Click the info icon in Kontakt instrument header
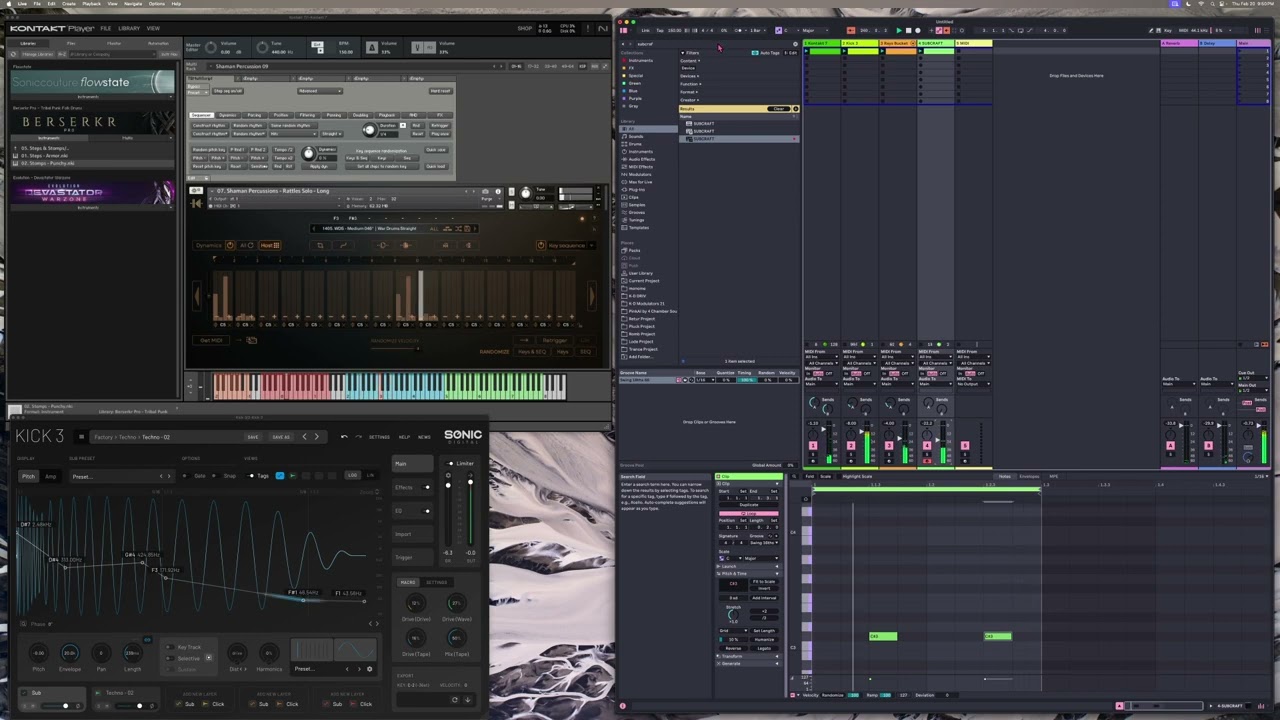The width and height of the screenshot is (1280, 720). (497, 191)
